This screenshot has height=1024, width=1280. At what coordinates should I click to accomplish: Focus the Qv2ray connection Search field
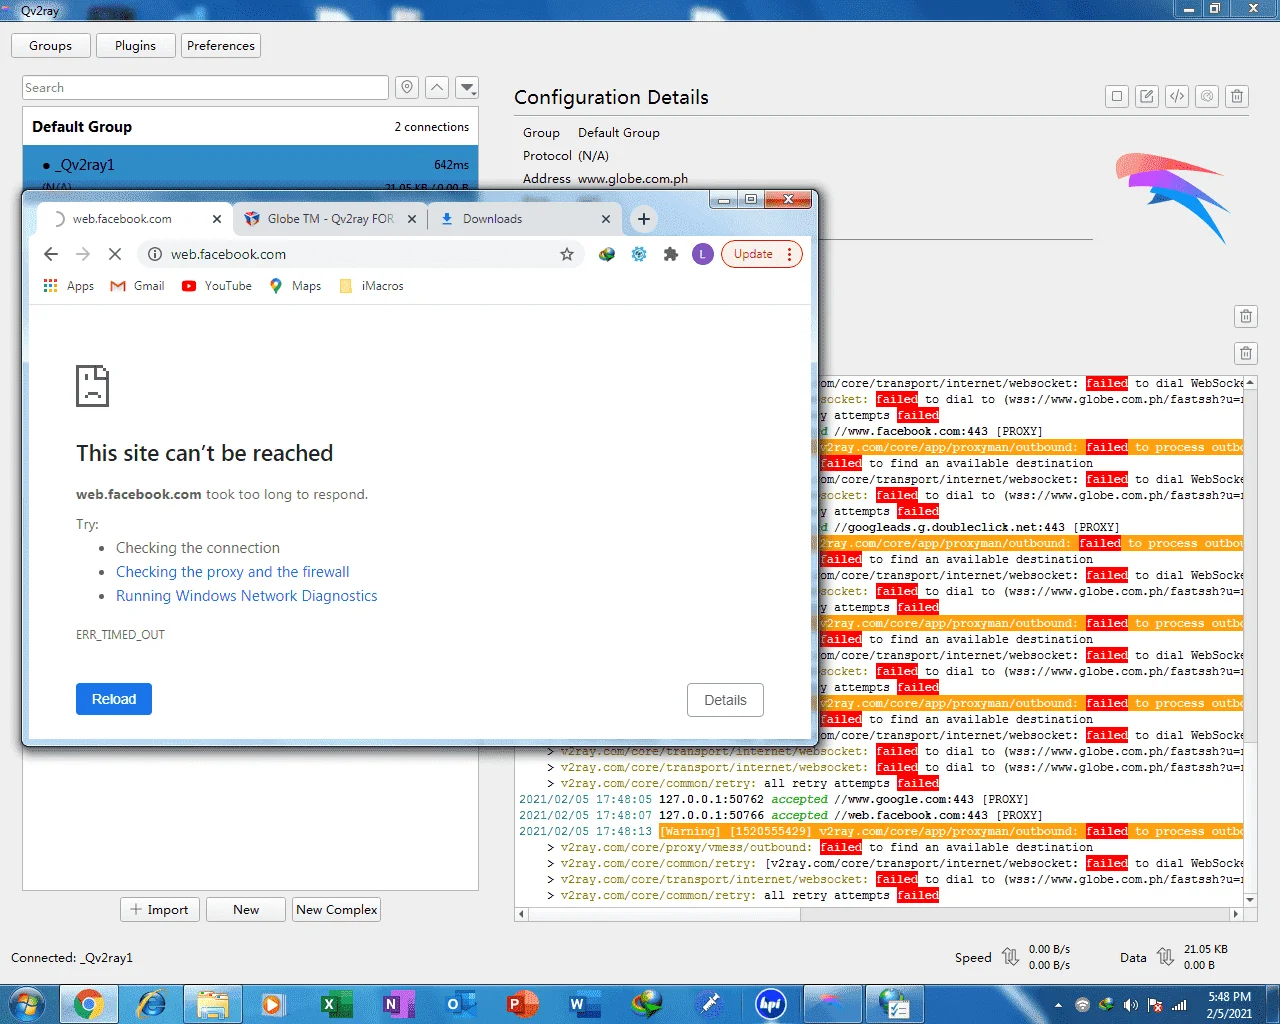click(205, 88)
